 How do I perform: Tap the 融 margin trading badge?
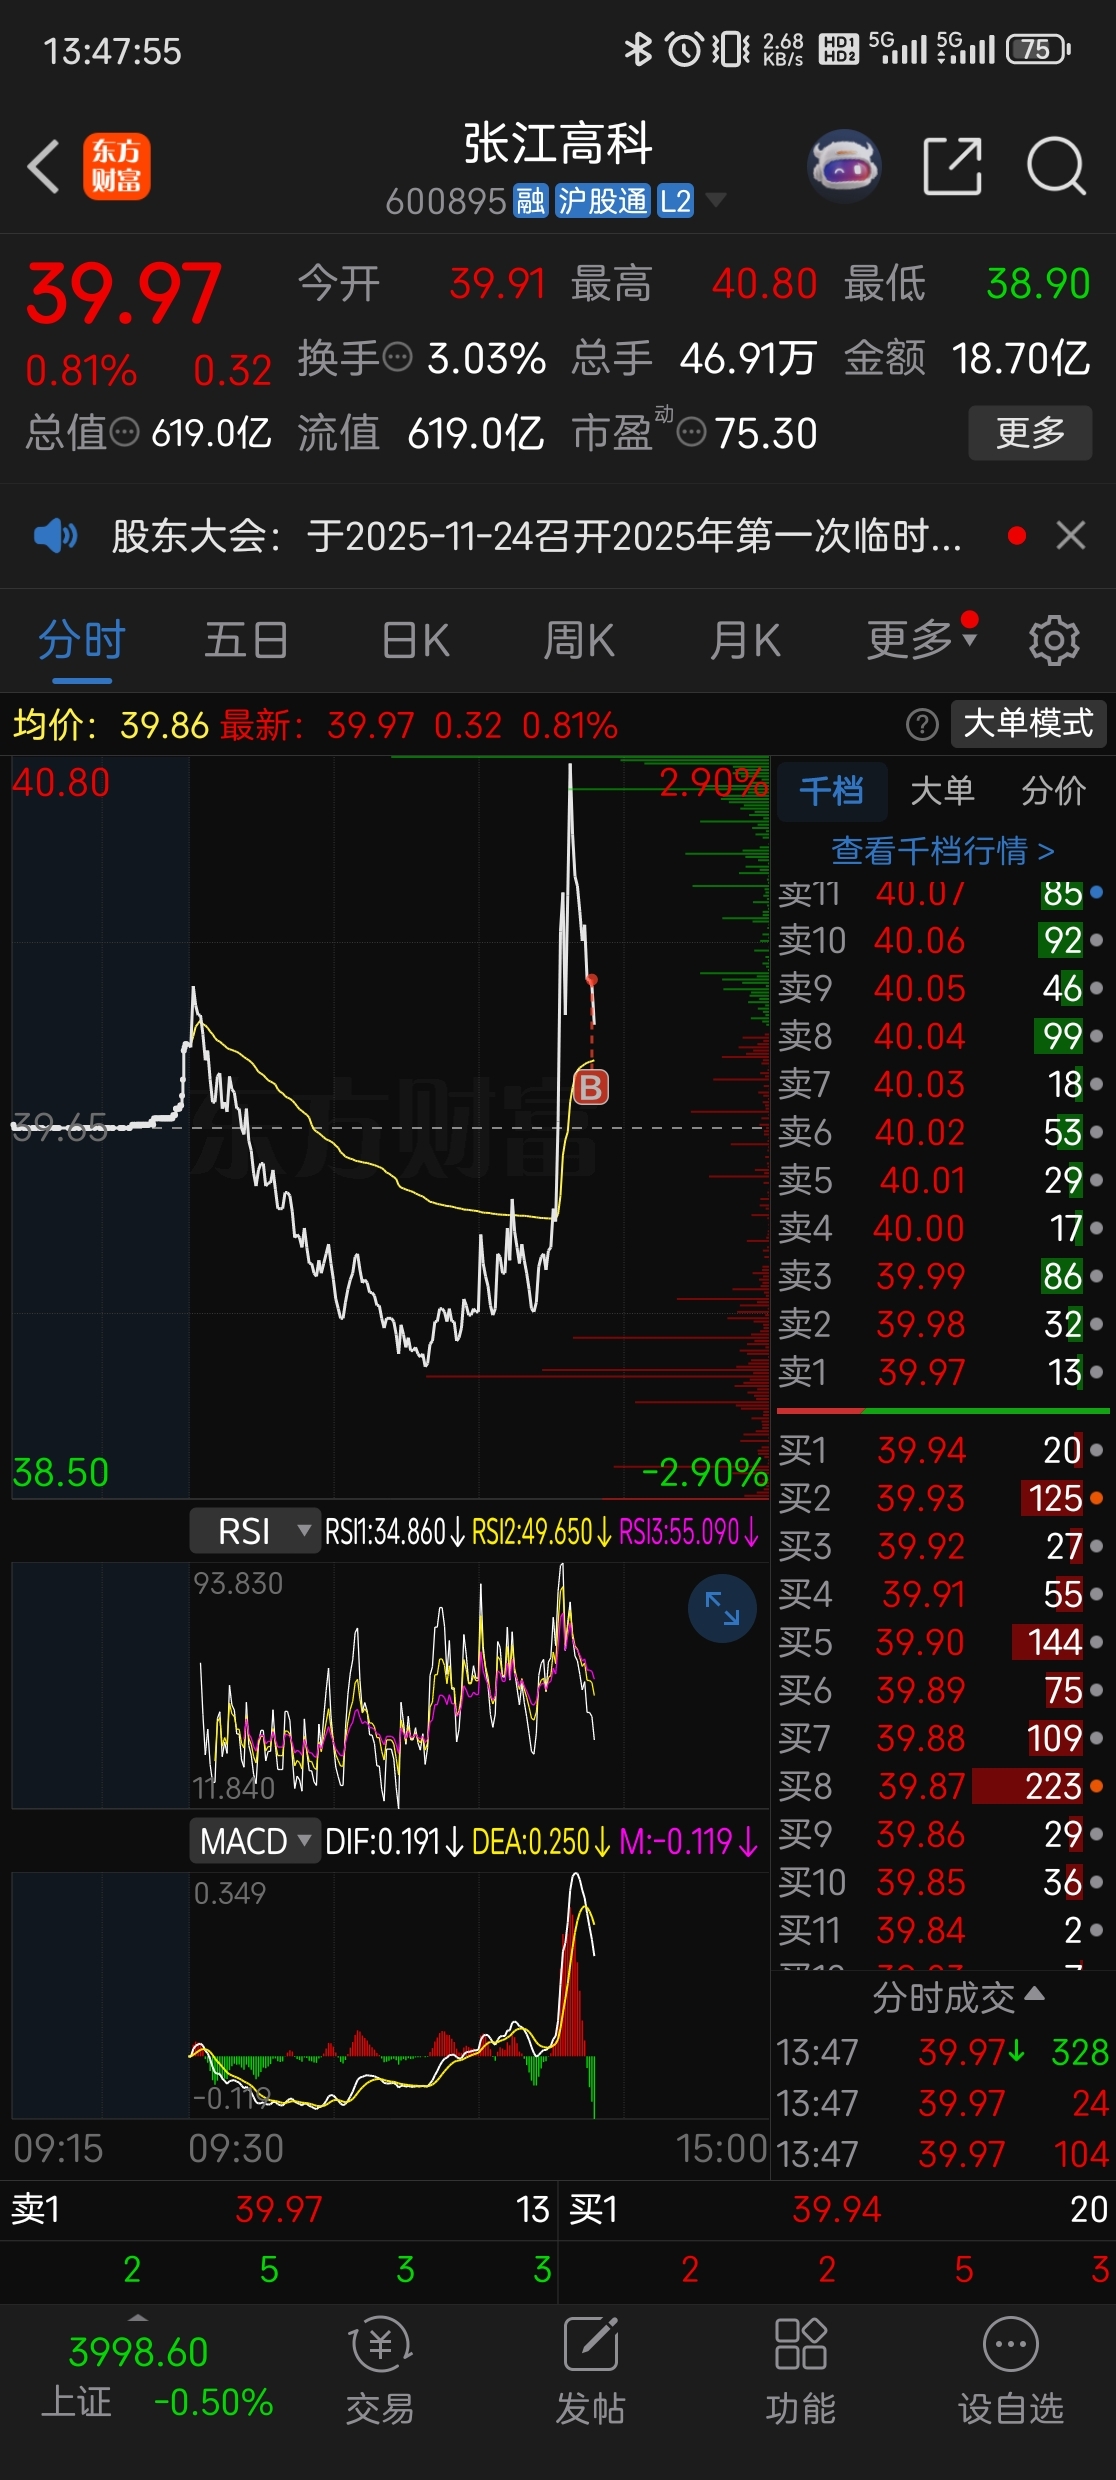point(530,201)
